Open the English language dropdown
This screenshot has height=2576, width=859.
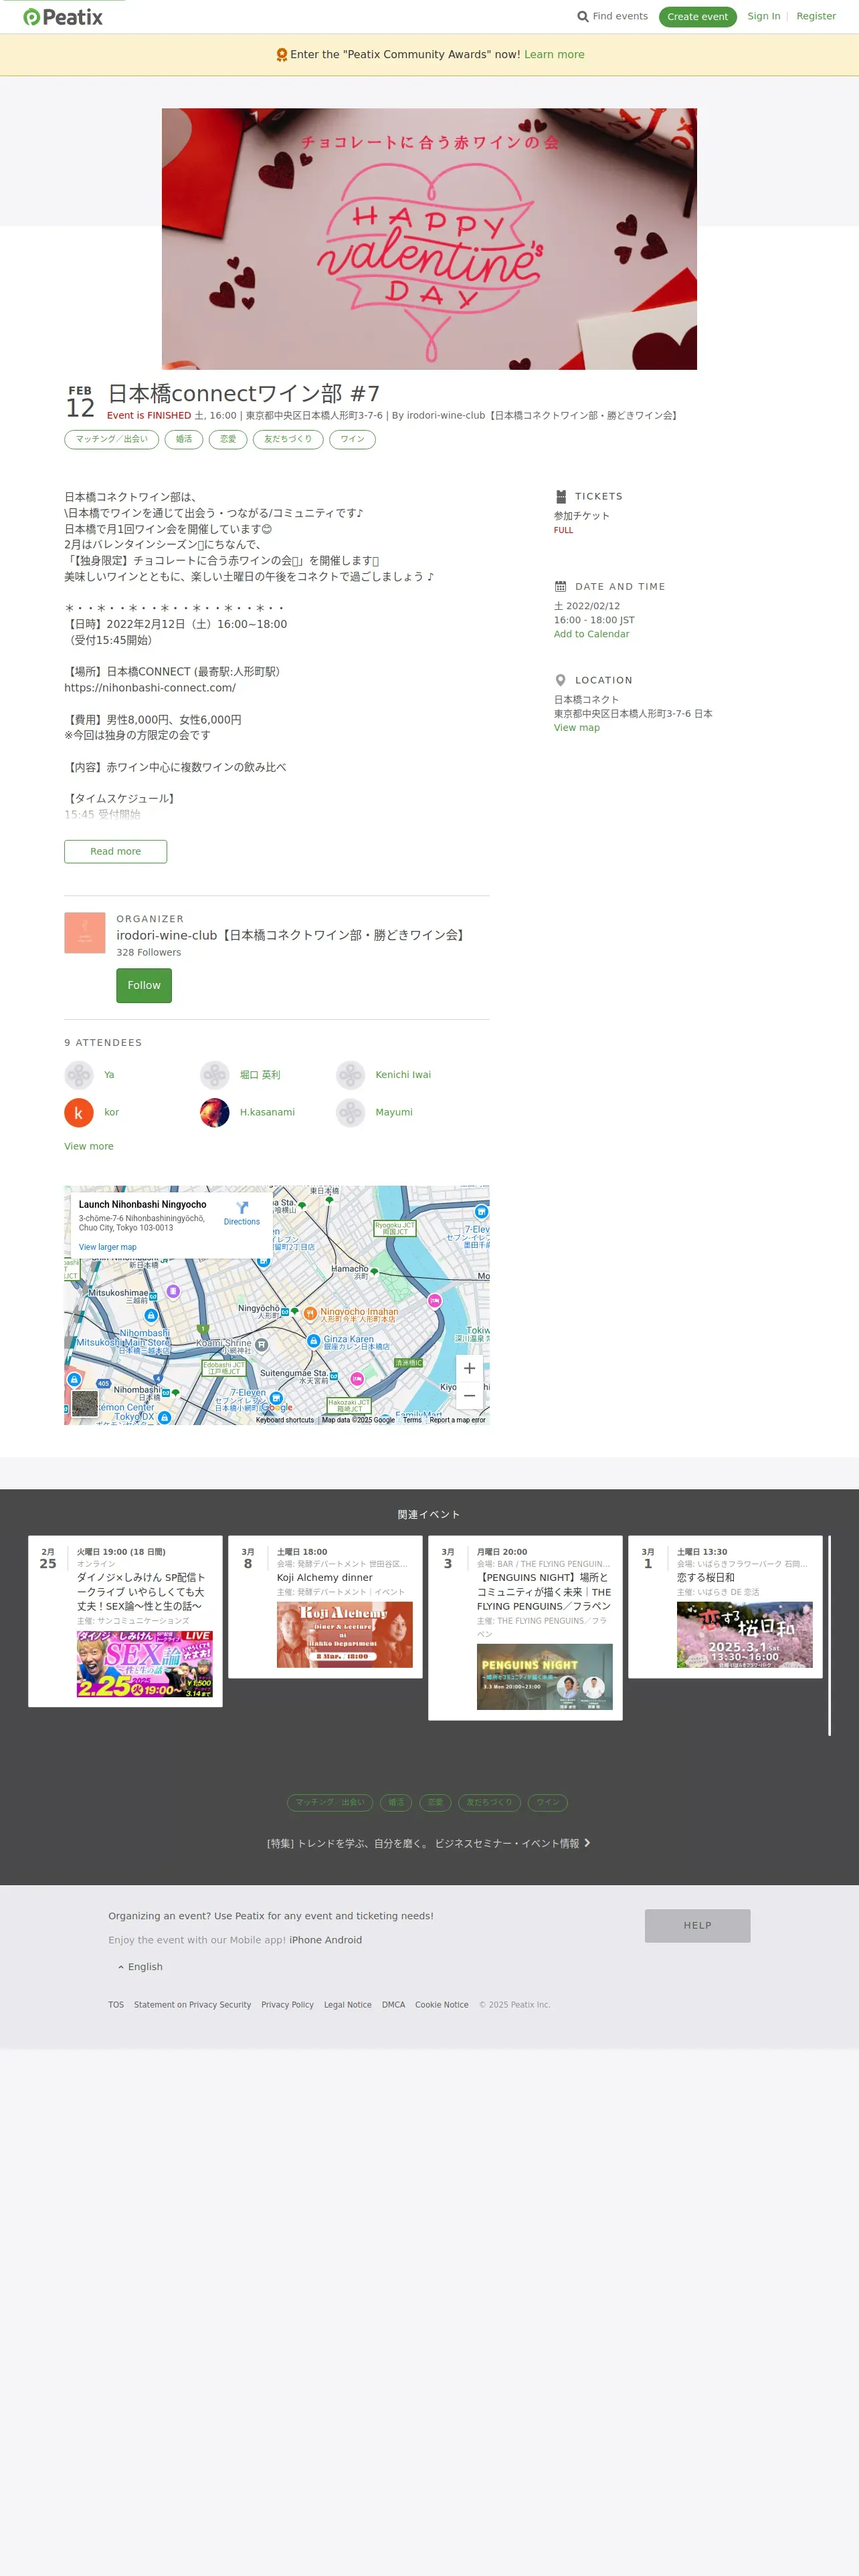(x=140, y=1966)
